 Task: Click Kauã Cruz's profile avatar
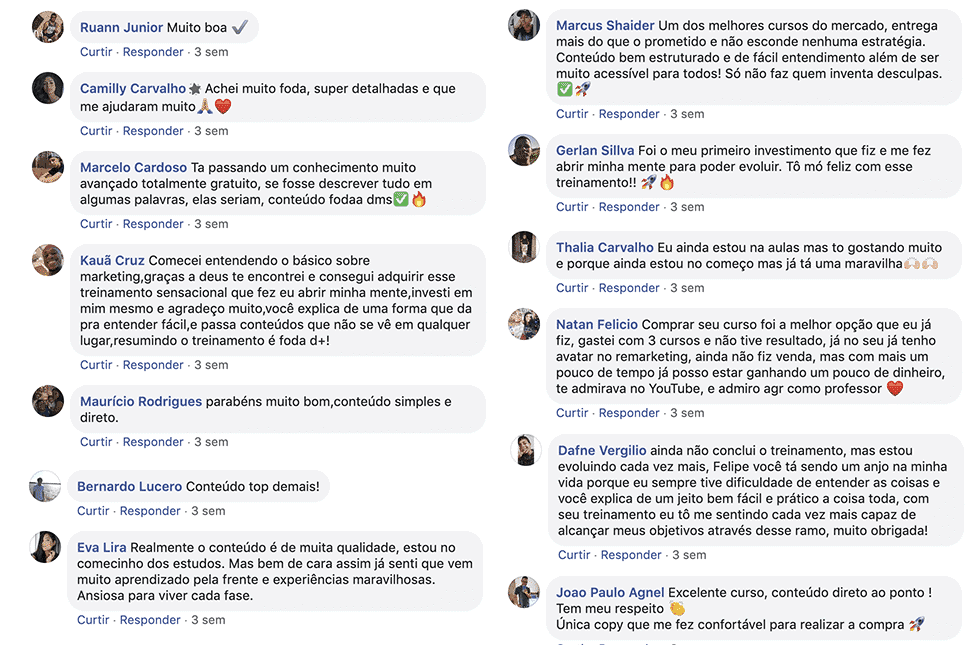coord(48,260)
